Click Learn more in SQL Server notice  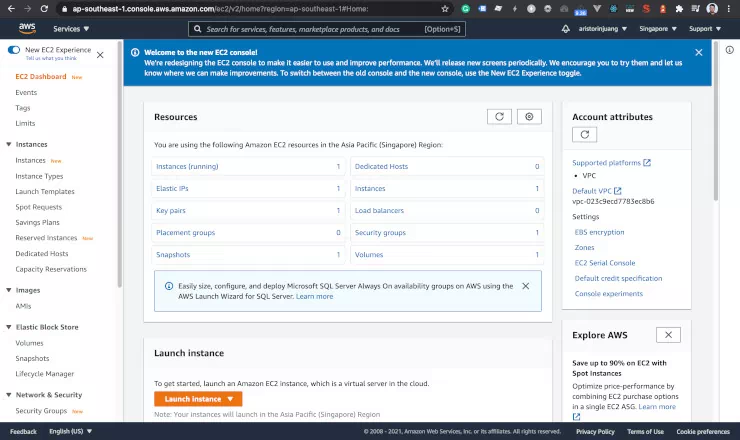click(x=314, y=296)
